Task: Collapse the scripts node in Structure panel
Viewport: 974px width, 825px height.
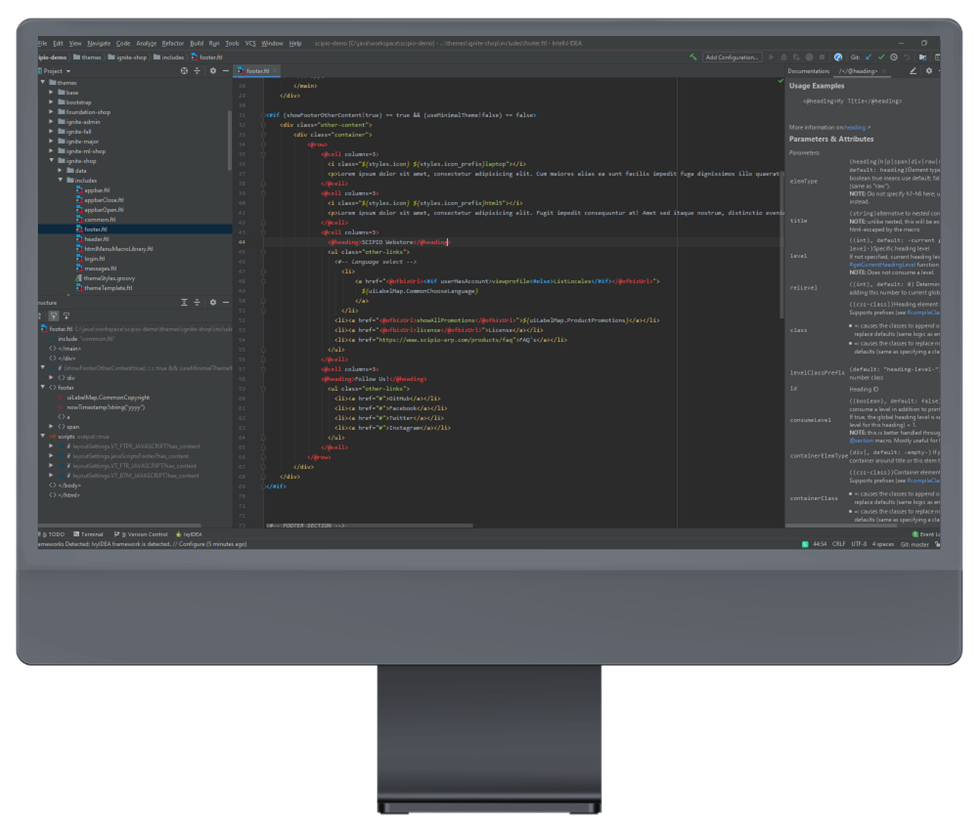Action: coord(43,437)
